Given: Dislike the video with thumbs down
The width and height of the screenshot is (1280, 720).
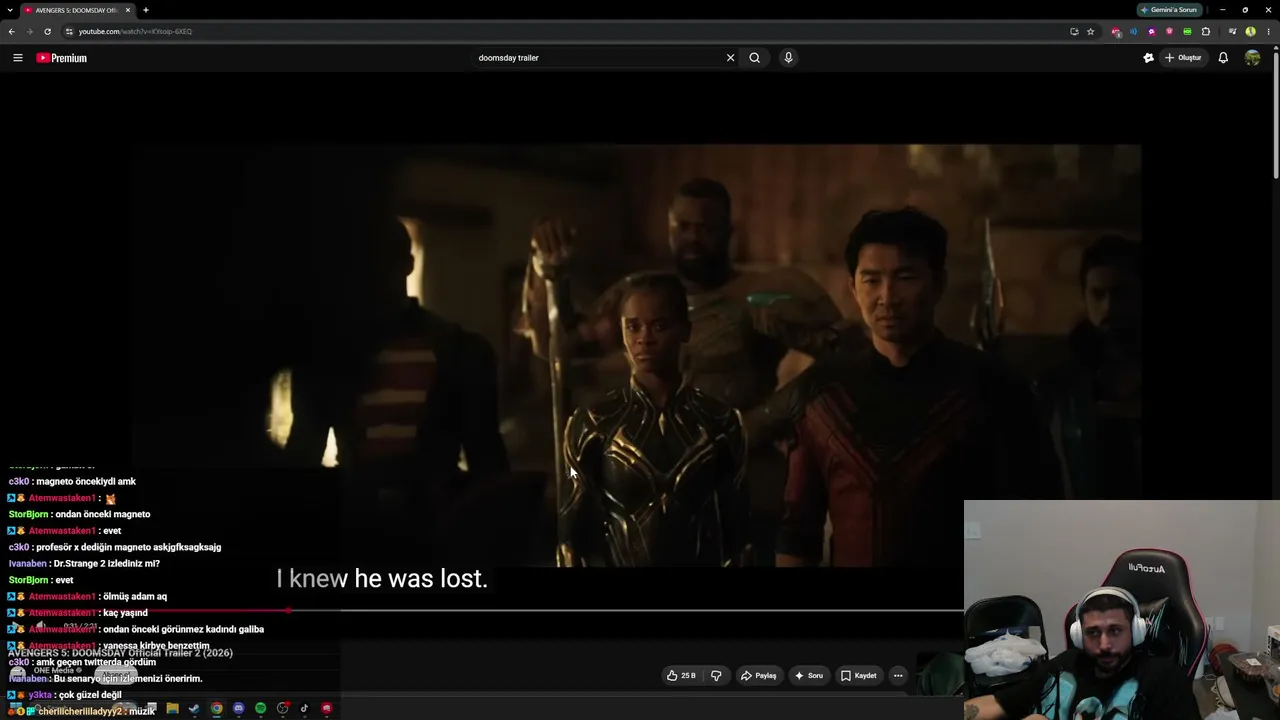Looking at the screenshot, I should point(716,676).
